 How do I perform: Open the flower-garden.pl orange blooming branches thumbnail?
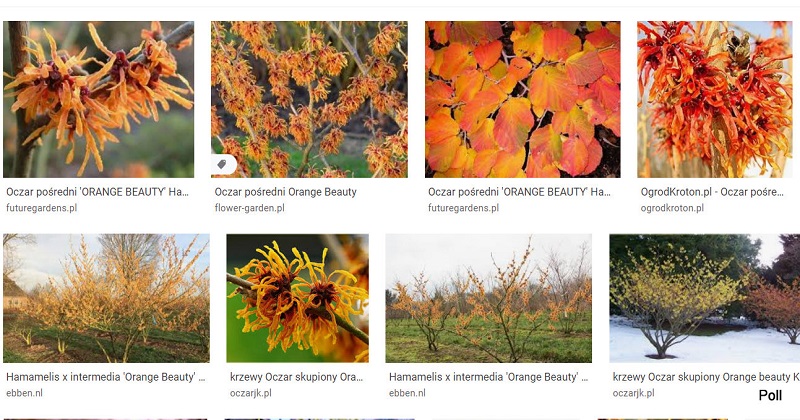[309, 100]
